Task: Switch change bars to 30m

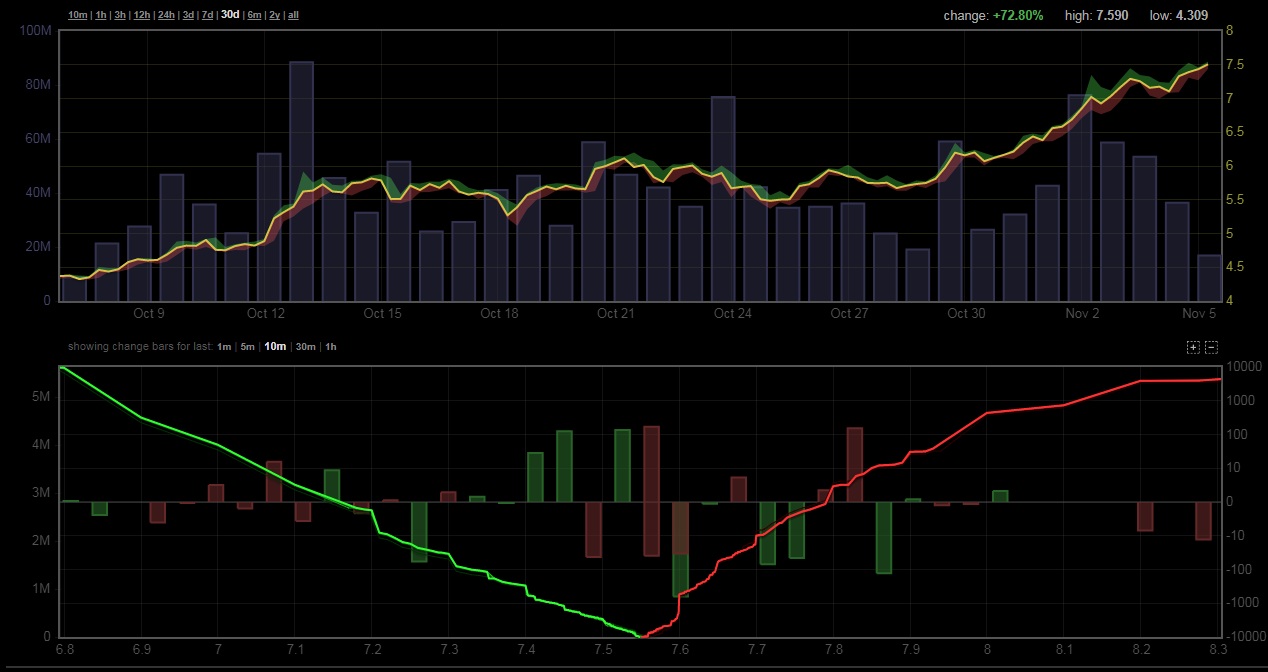Action: click(x=305, y=347)
